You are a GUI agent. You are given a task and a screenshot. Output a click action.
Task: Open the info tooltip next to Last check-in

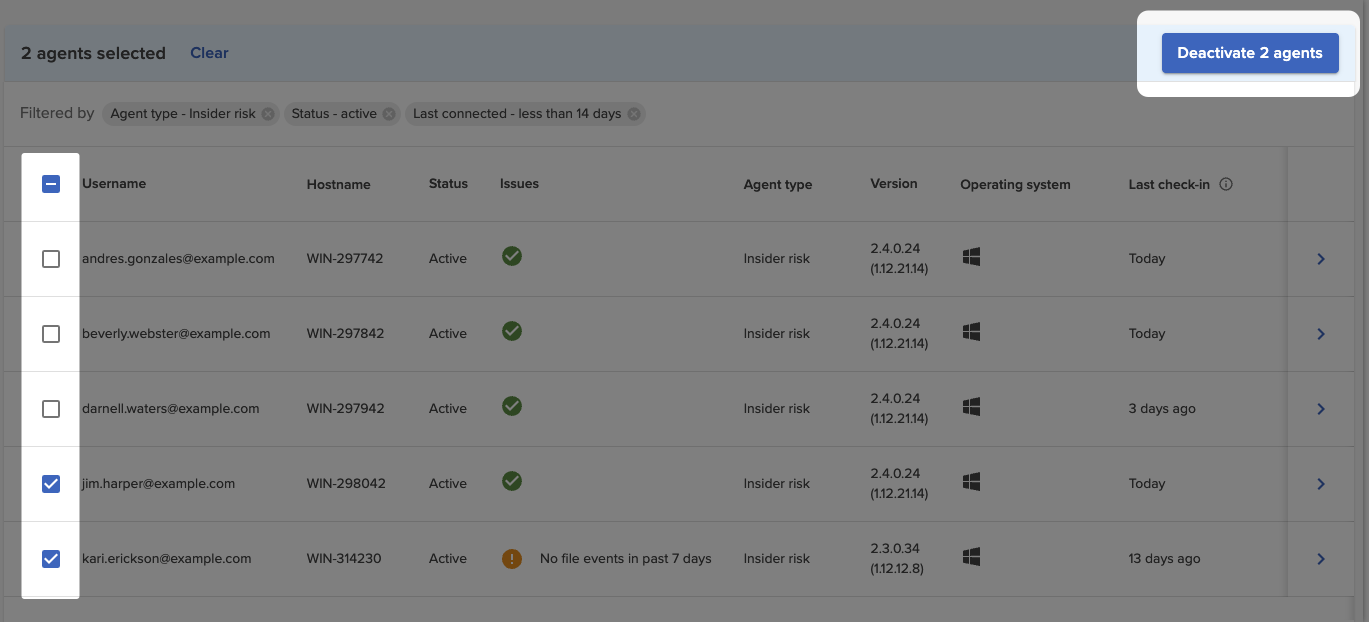(x=1227, y=184)
